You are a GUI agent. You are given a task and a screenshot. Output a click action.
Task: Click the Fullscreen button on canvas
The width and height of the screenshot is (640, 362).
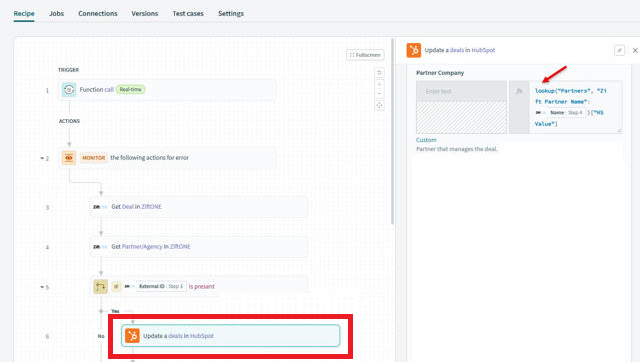(365, 55)
